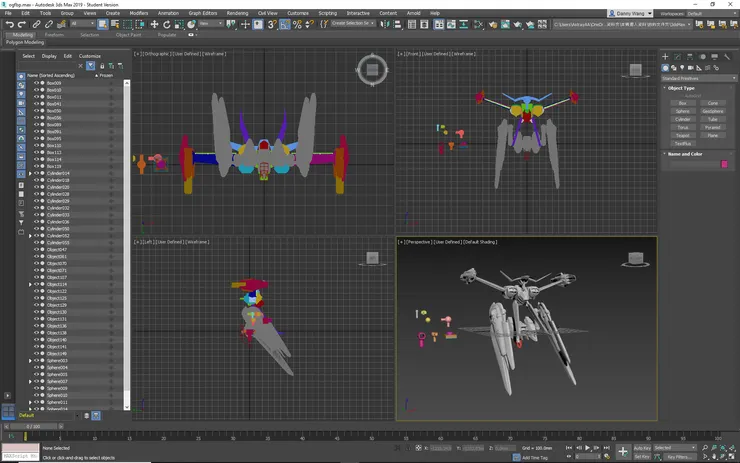The width and height of the screenshot is (740, 463).
Task: Expand the Cylinder014 tree item
Action: point(30,173)
